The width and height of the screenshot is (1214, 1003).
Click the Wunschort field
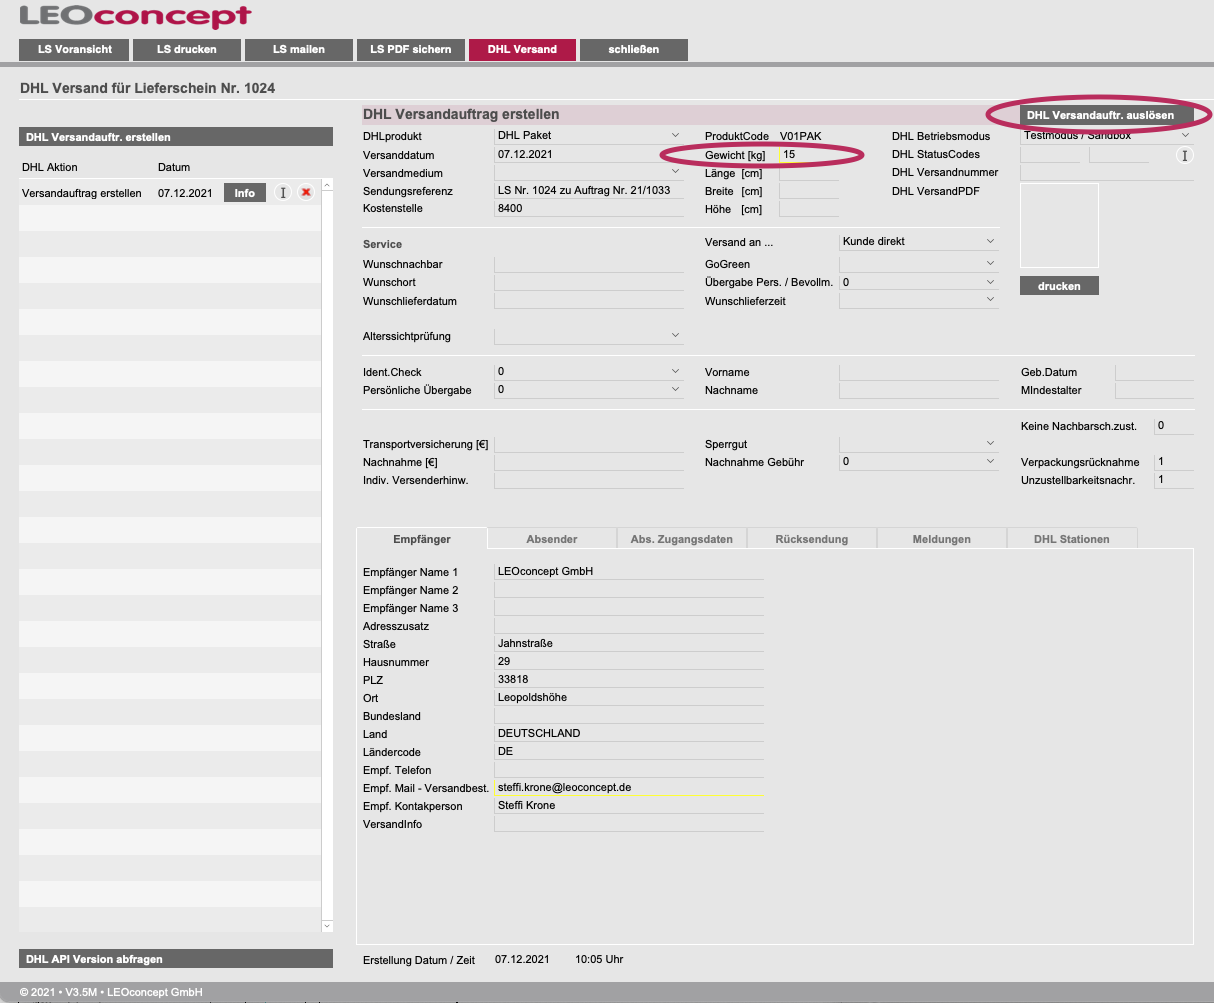[x=589, y=282]
